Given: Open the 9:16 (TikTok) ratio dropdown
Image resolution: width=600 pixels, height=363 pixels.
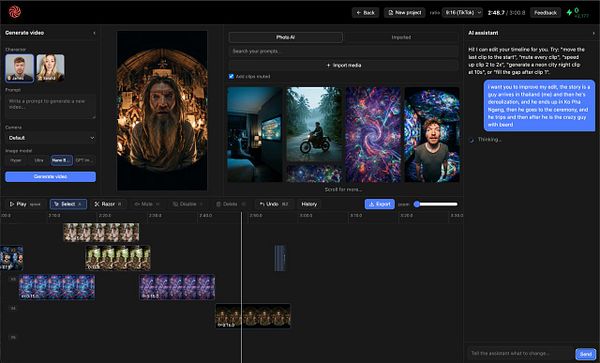Looking at the screenshot, I should click(x=462, y=13).
